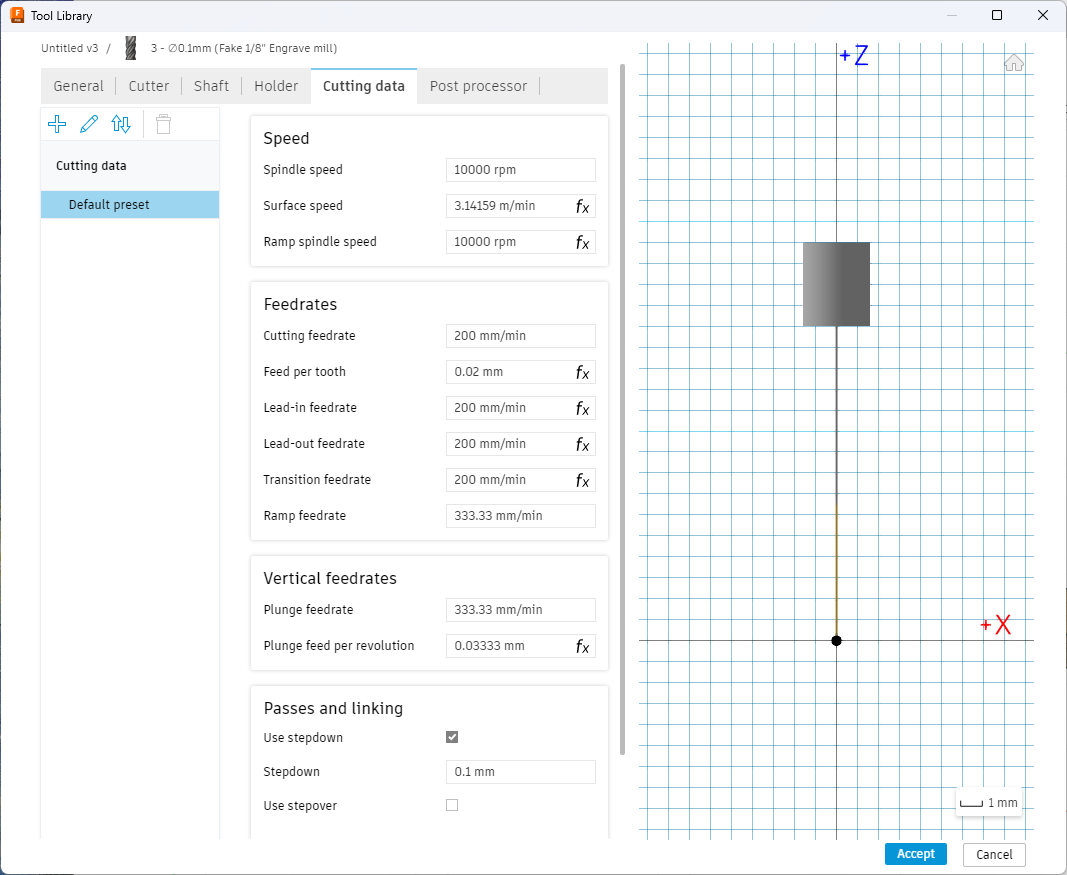Image resolution: width=1067 pixels, height=875 pixels.
Task: Click the trash delete preset icon
Action: (x=163, y=124)
